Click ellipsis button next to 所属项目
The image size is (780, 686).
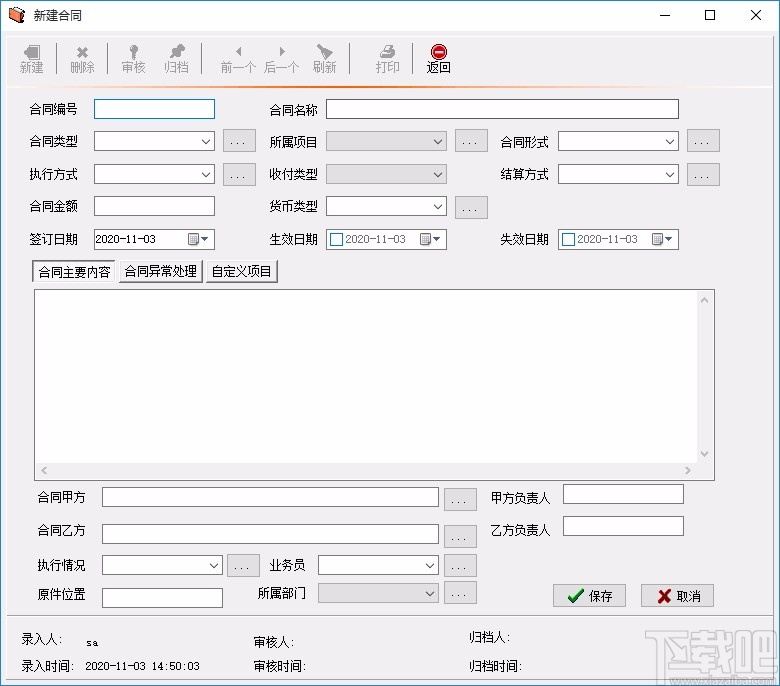[x=471, y=141]
